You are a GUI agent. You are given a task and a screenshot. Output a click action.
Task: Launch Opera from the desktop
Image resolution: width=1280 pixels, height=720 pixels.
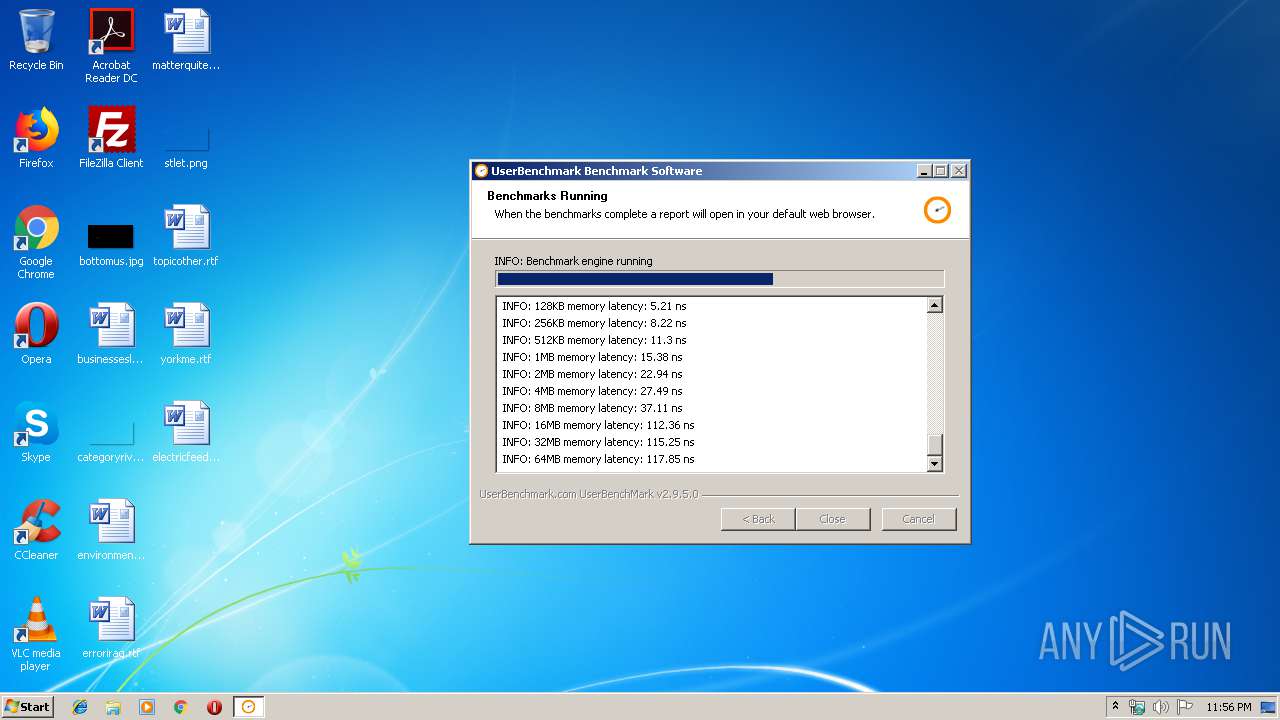[36, 334]
